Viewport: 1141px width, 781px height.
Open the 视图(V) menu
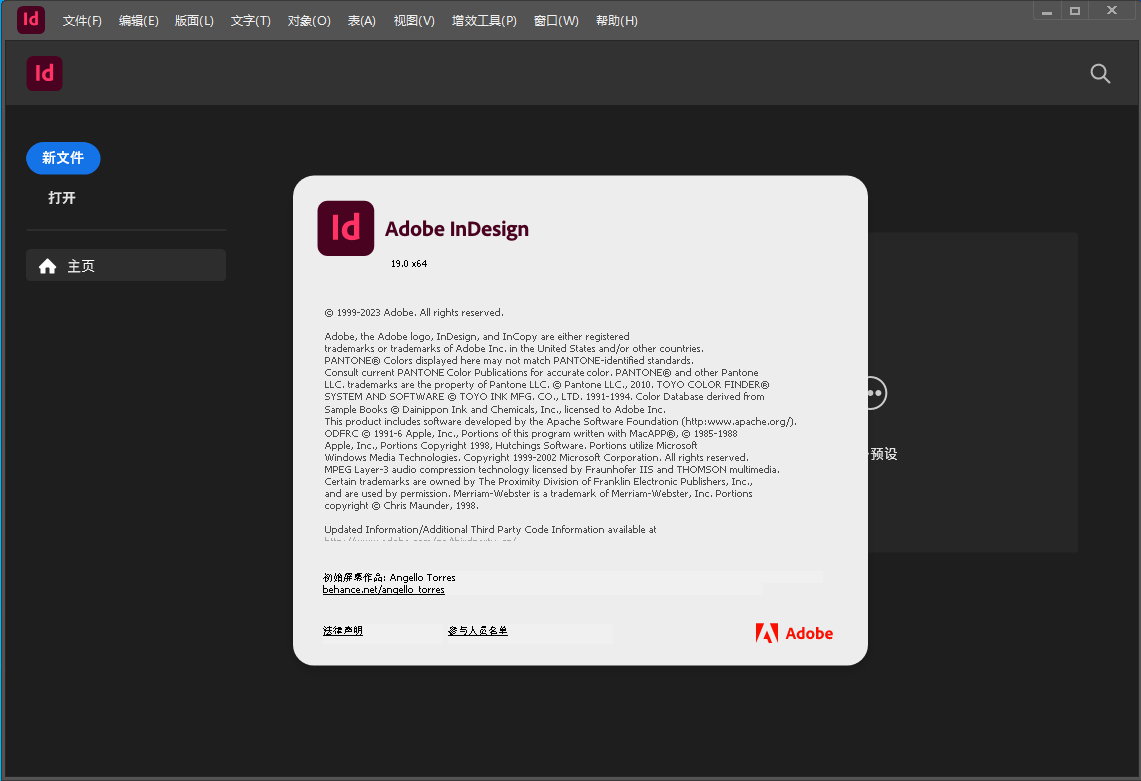tap(414, 20)
